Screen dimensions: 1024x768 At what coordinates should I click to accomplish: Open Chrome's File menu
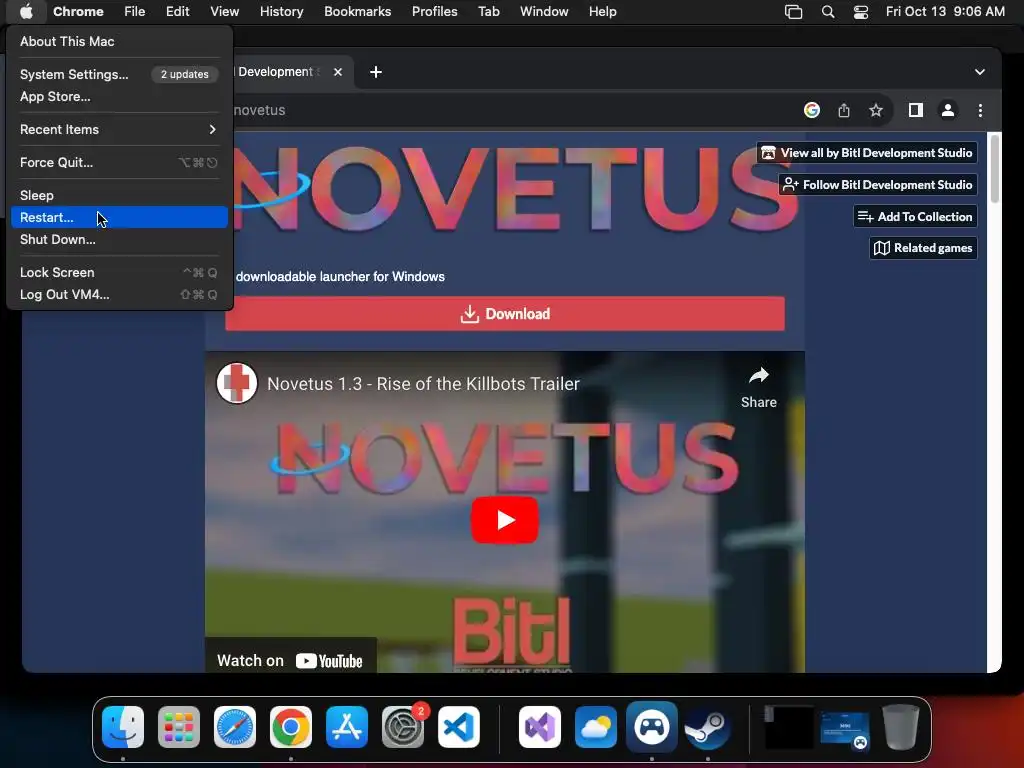point(135,11)
